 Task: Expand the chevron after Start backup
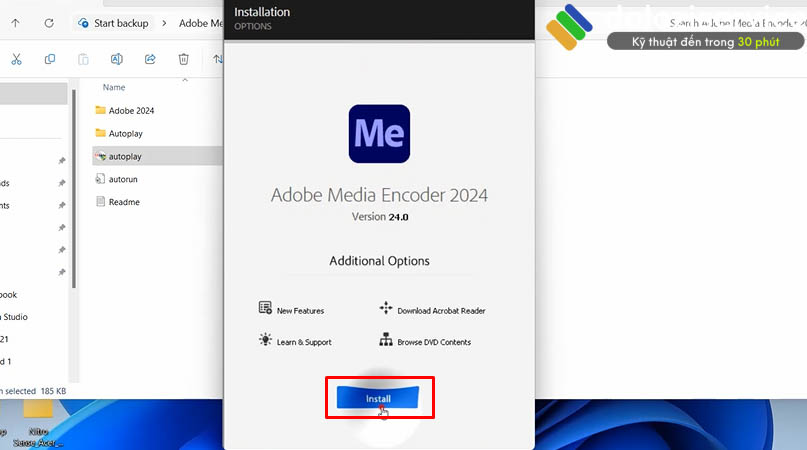[x=166, y=23]
